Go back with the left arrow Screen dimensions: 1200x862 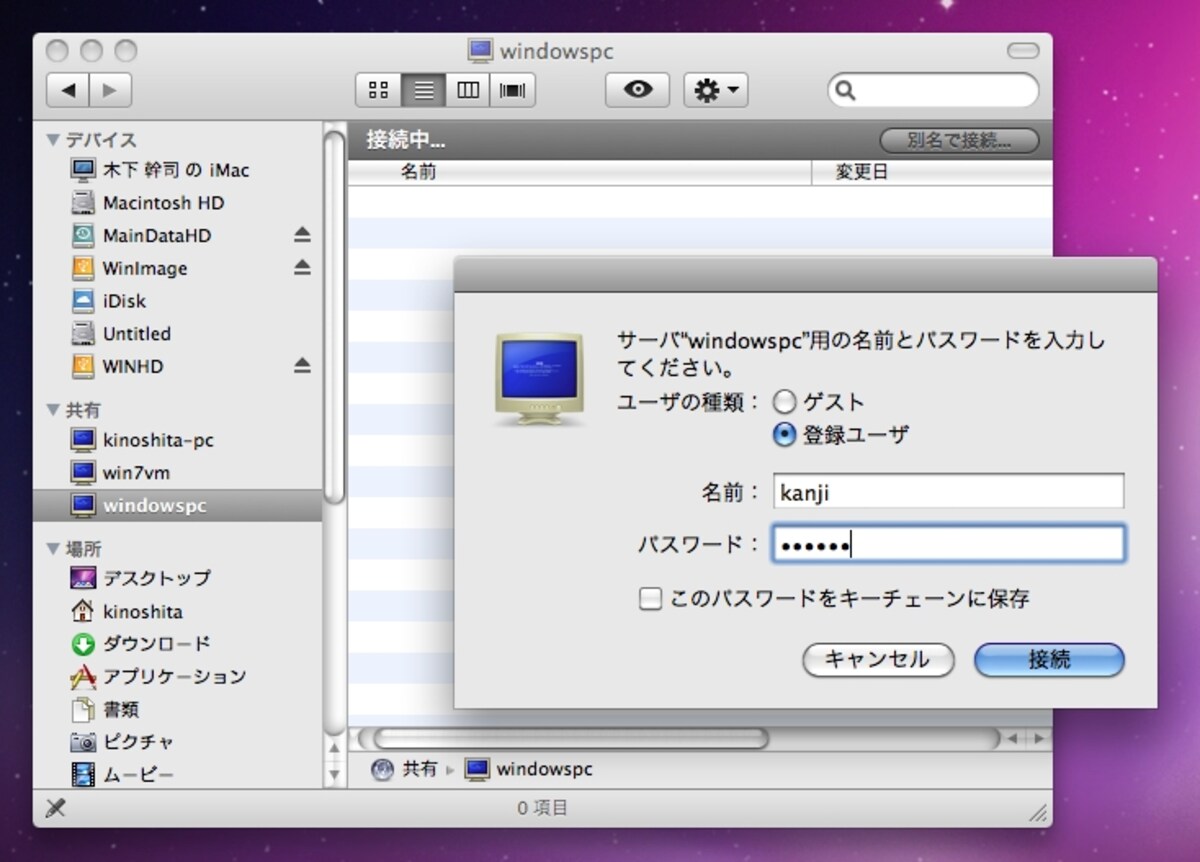(68, 91)
